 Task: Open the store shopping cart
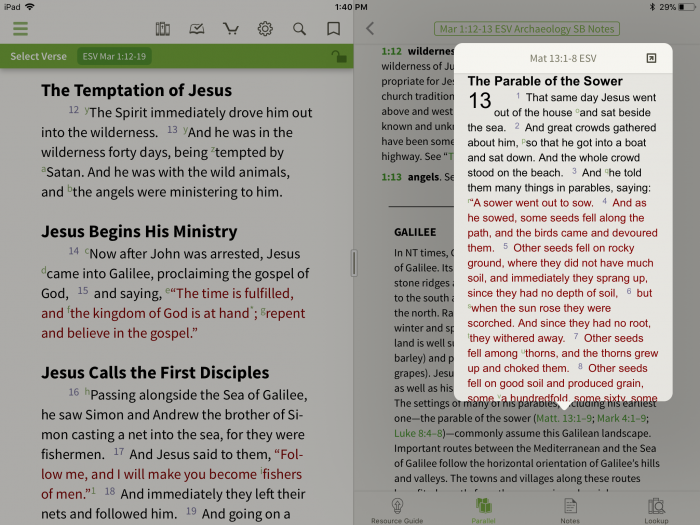(x=231, y=29)
